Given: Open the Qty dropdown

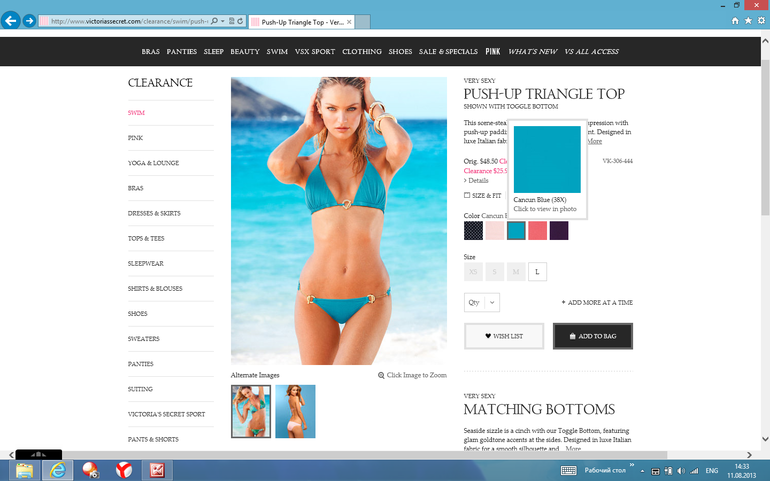Looking at the screenshot, I should click(x=482, y=303).
